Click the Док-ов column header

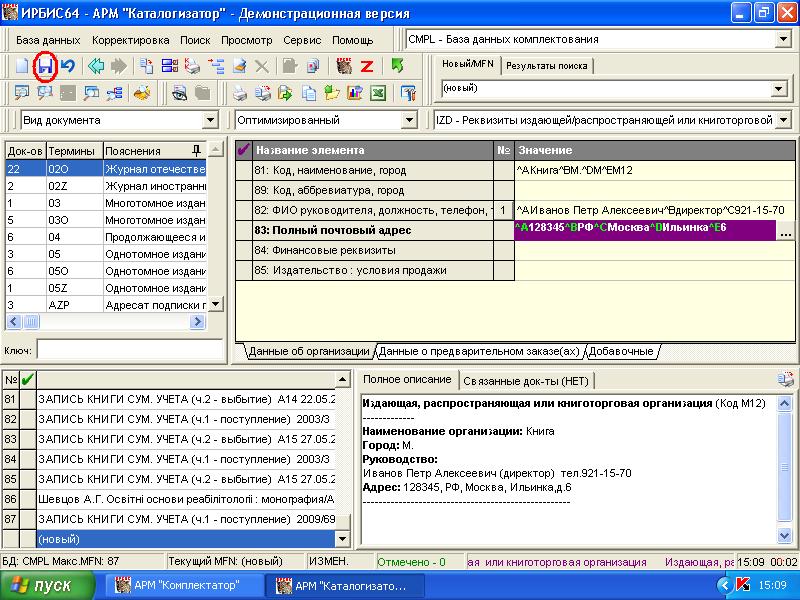pos(26,151)
